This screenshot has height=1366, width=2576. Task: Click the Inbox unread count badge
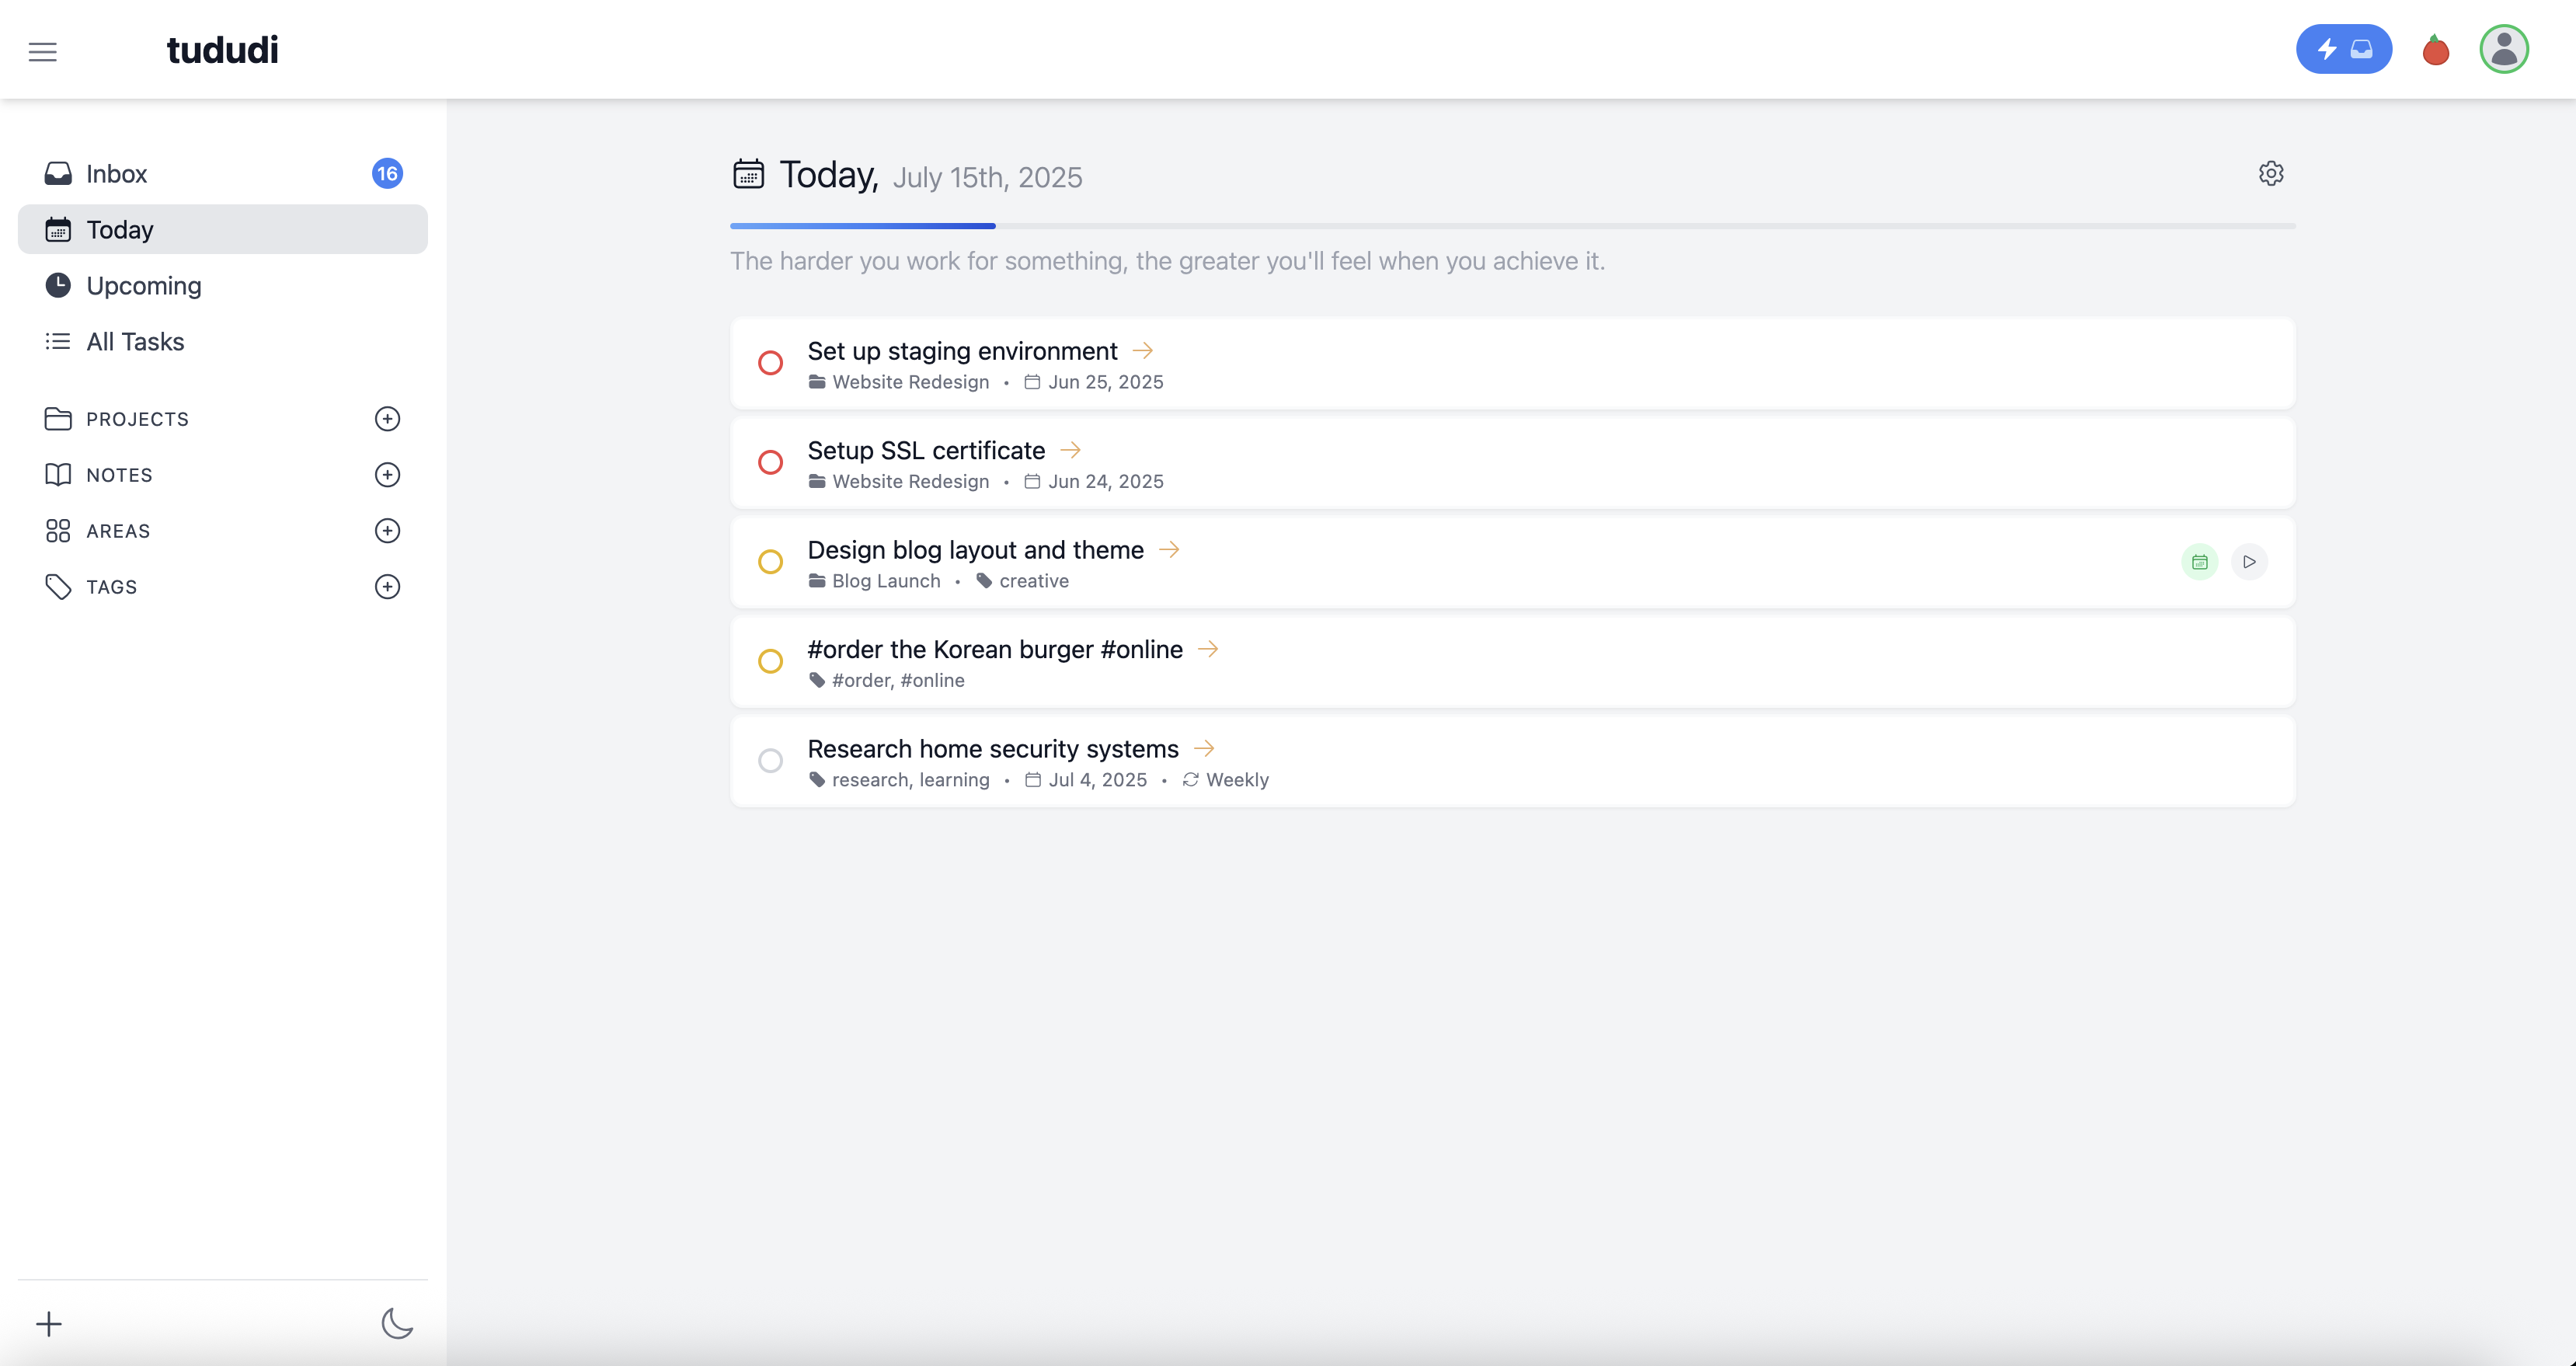coord(387,172)
